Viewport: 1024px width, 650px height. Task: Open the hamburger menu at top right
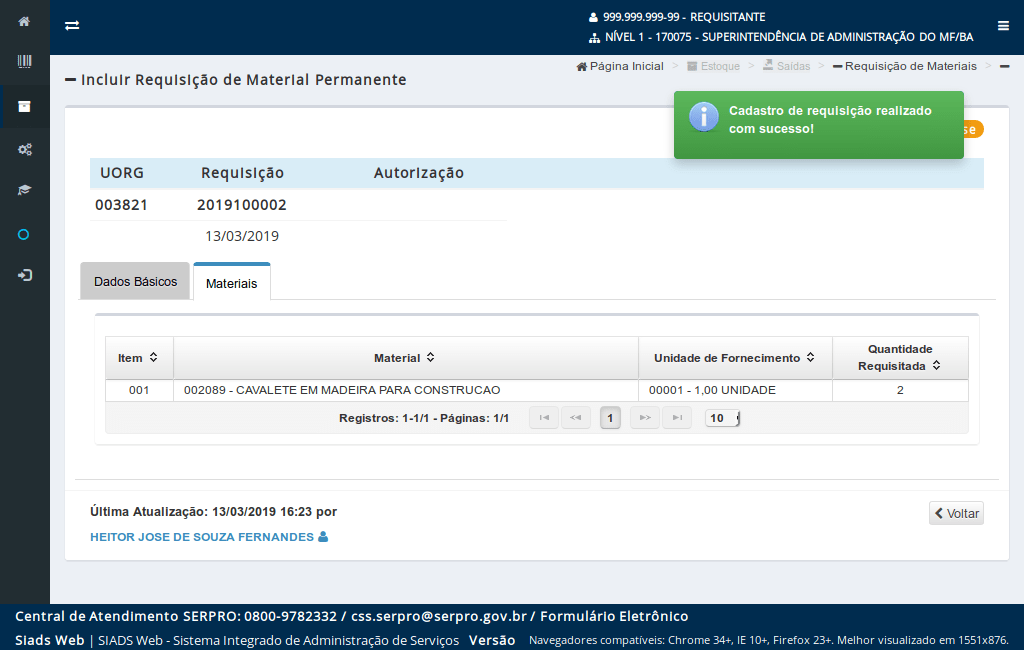coord(1003,25)
